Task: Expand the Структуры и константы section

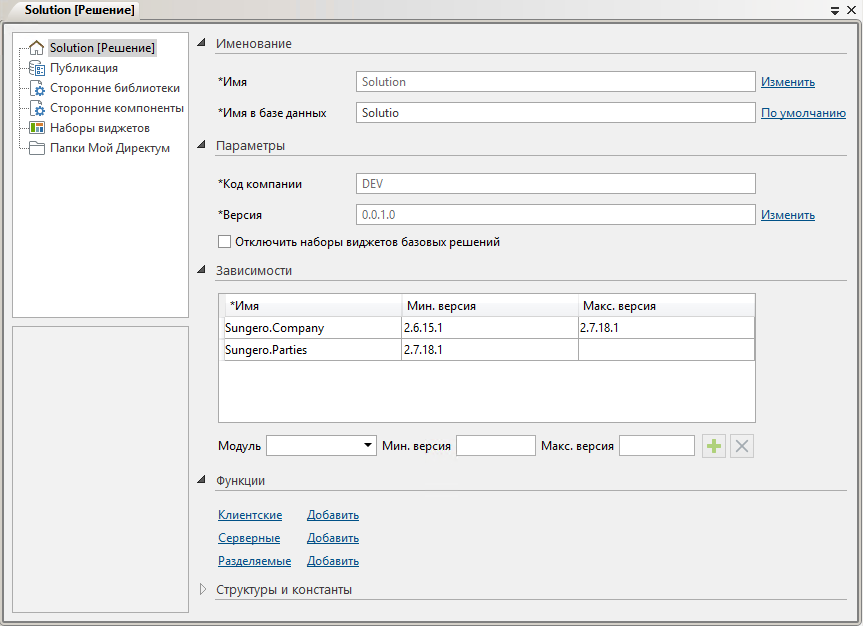Action: click(203, 590)
